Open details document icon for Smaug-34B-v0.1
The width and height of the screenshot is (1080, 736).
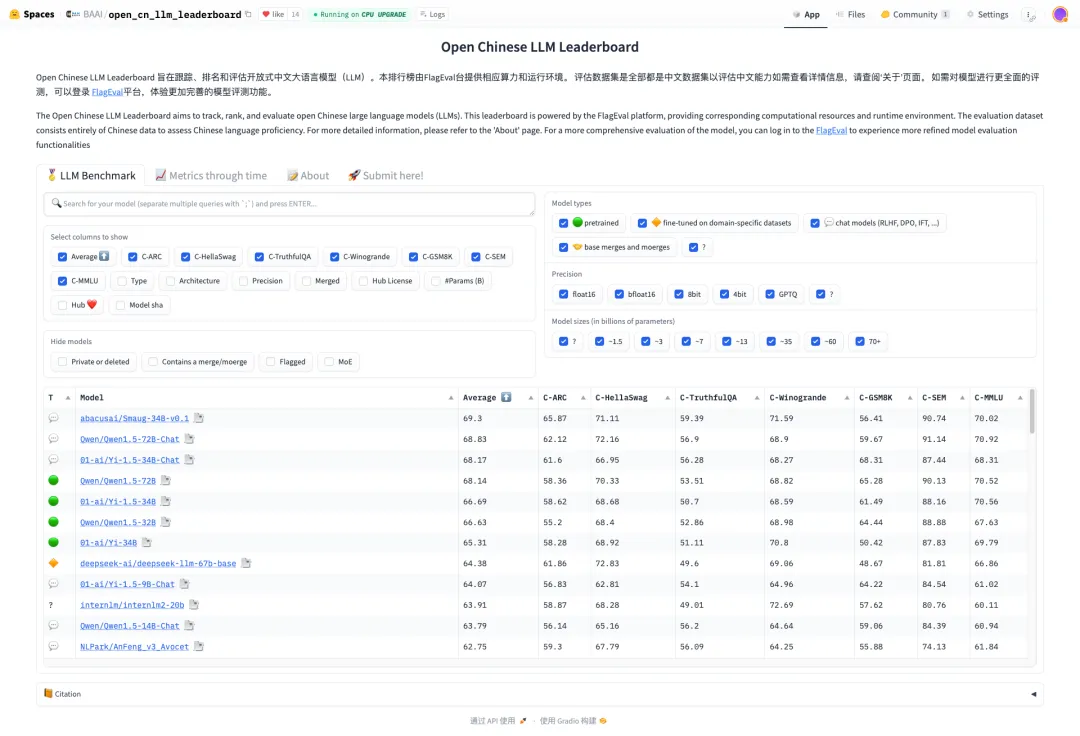(x=198, y=418)
